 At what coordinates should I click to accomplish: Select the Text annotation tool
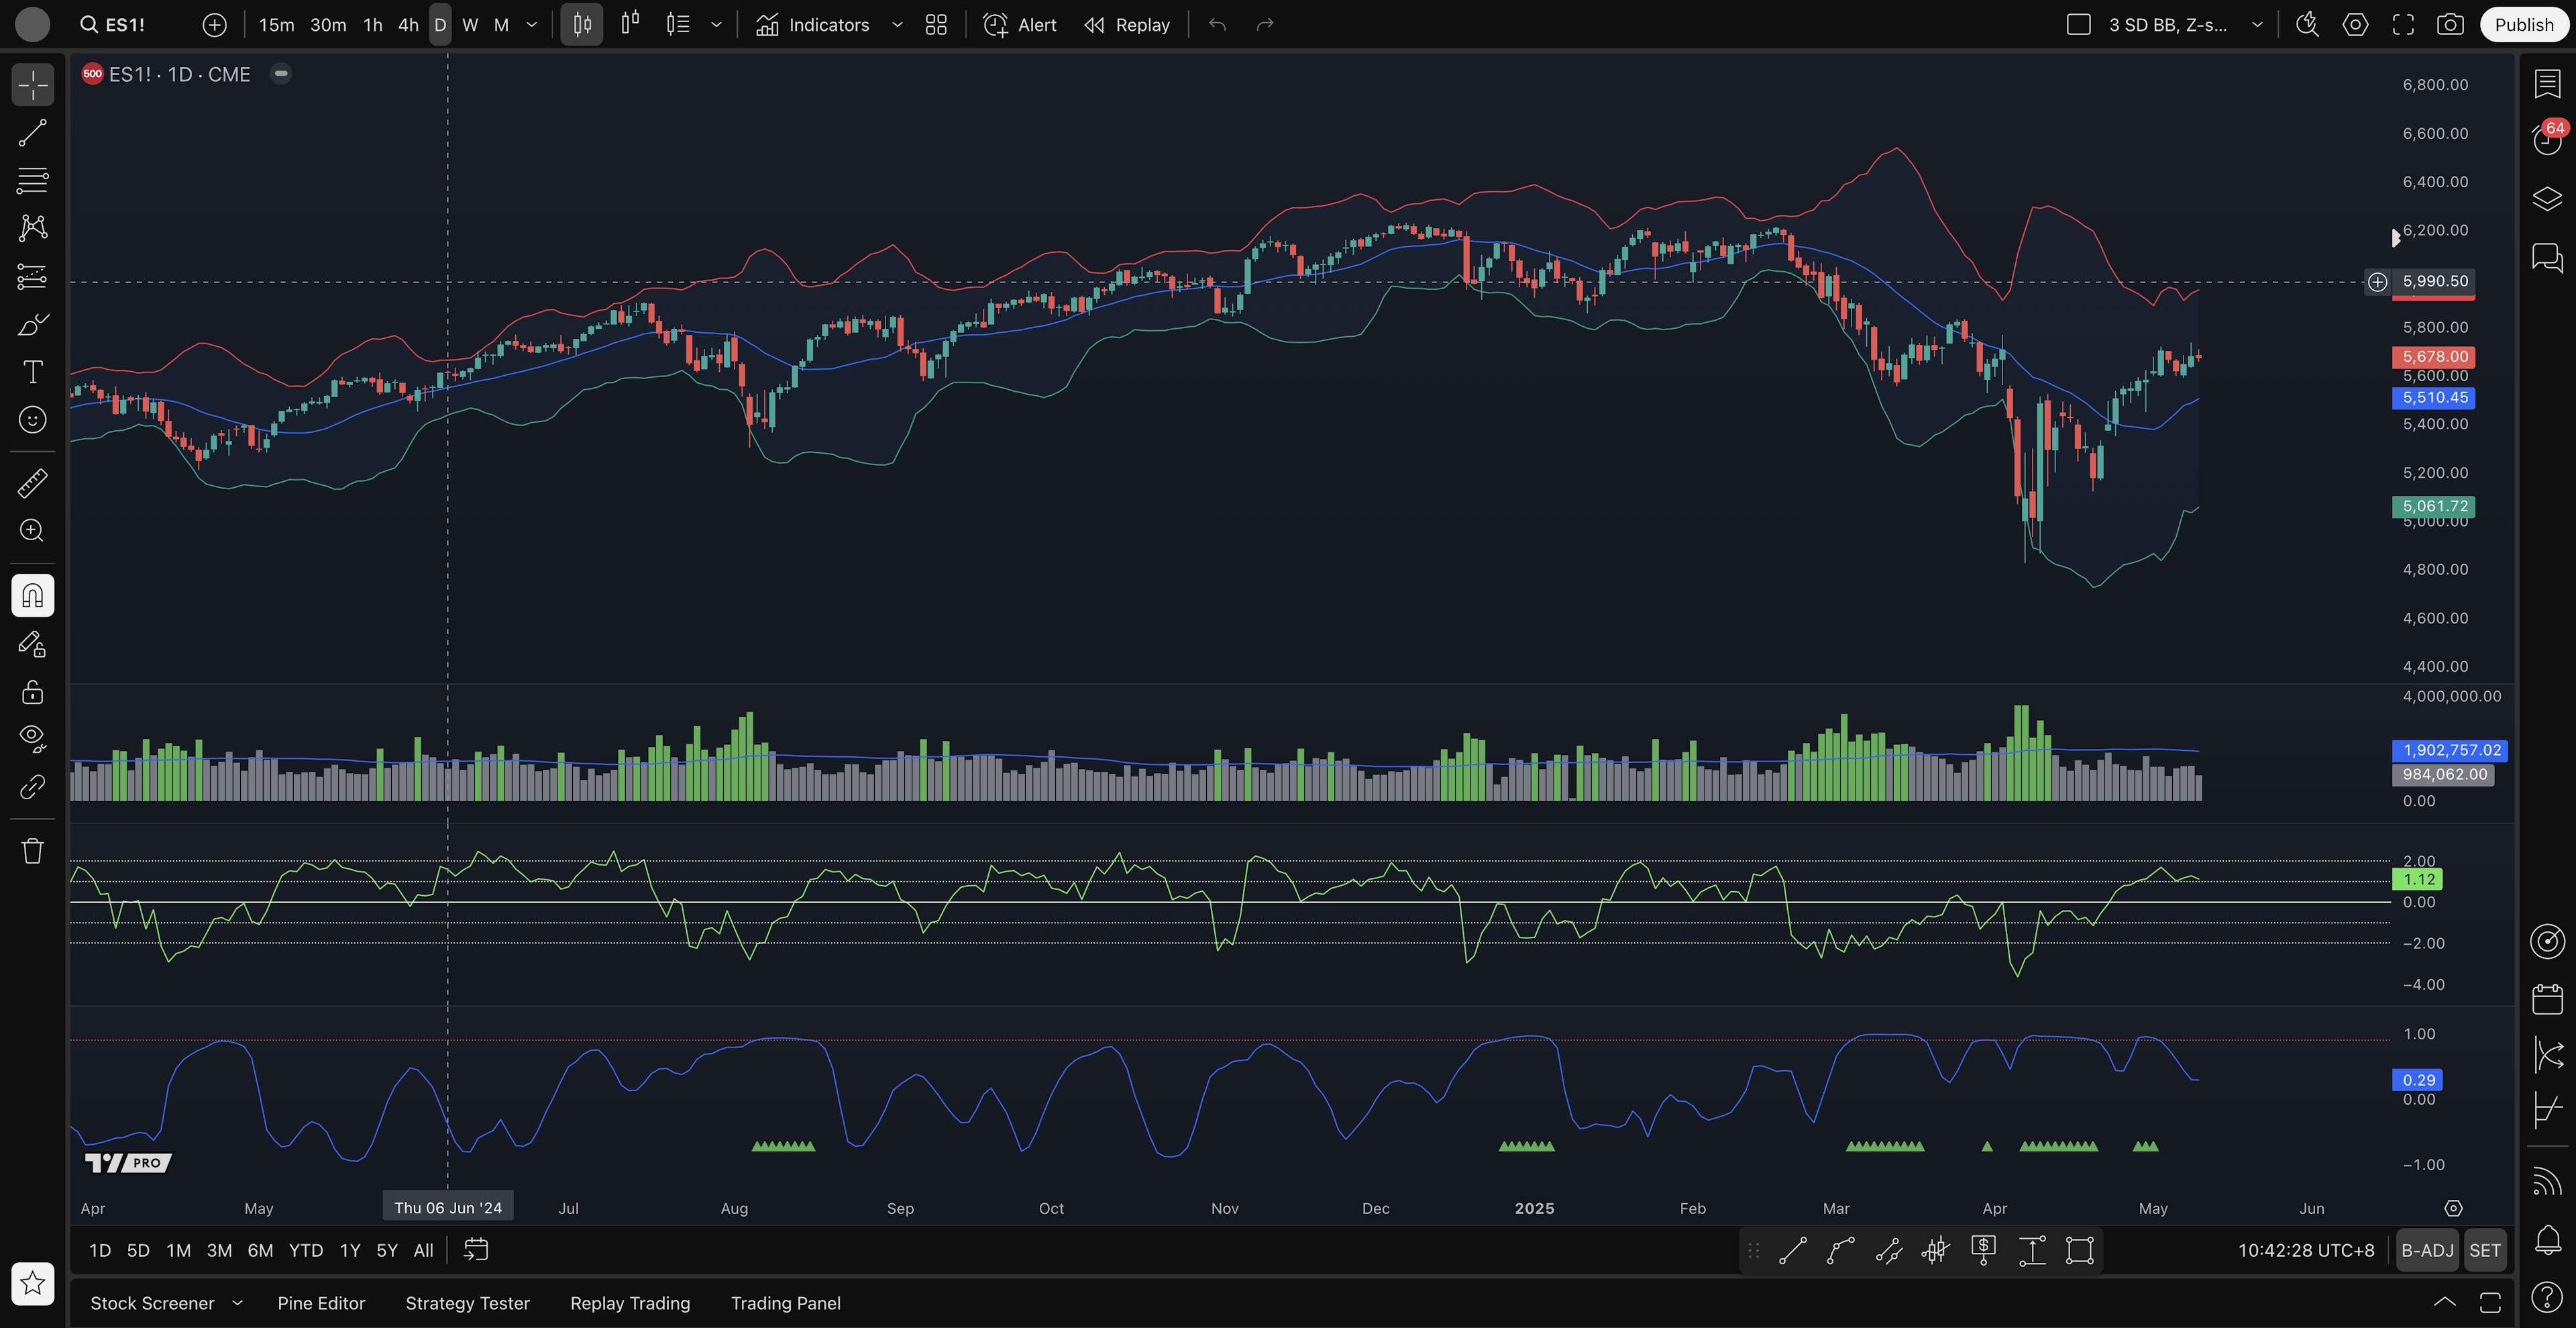(32, 372)
